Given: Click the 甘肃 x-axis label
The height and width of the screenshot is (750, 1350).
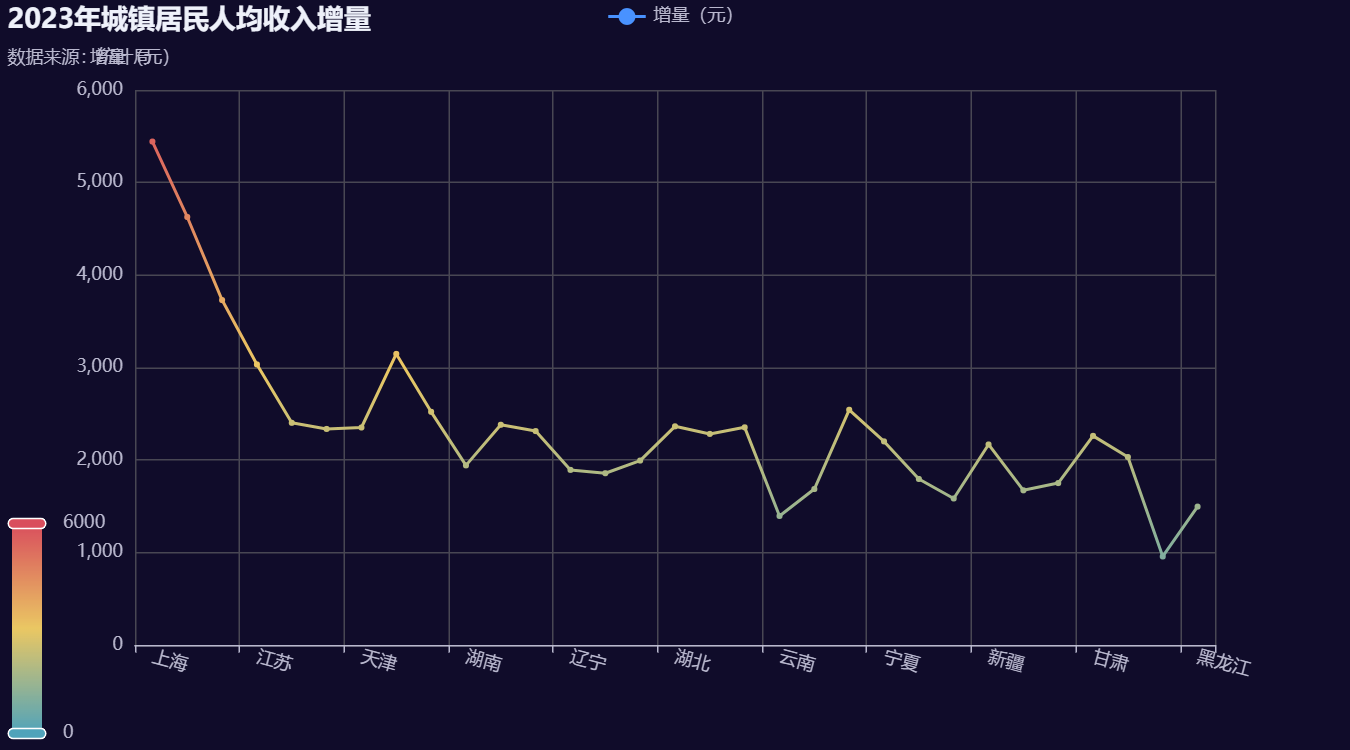Looking at the screenshot, I should (1110, 661).
